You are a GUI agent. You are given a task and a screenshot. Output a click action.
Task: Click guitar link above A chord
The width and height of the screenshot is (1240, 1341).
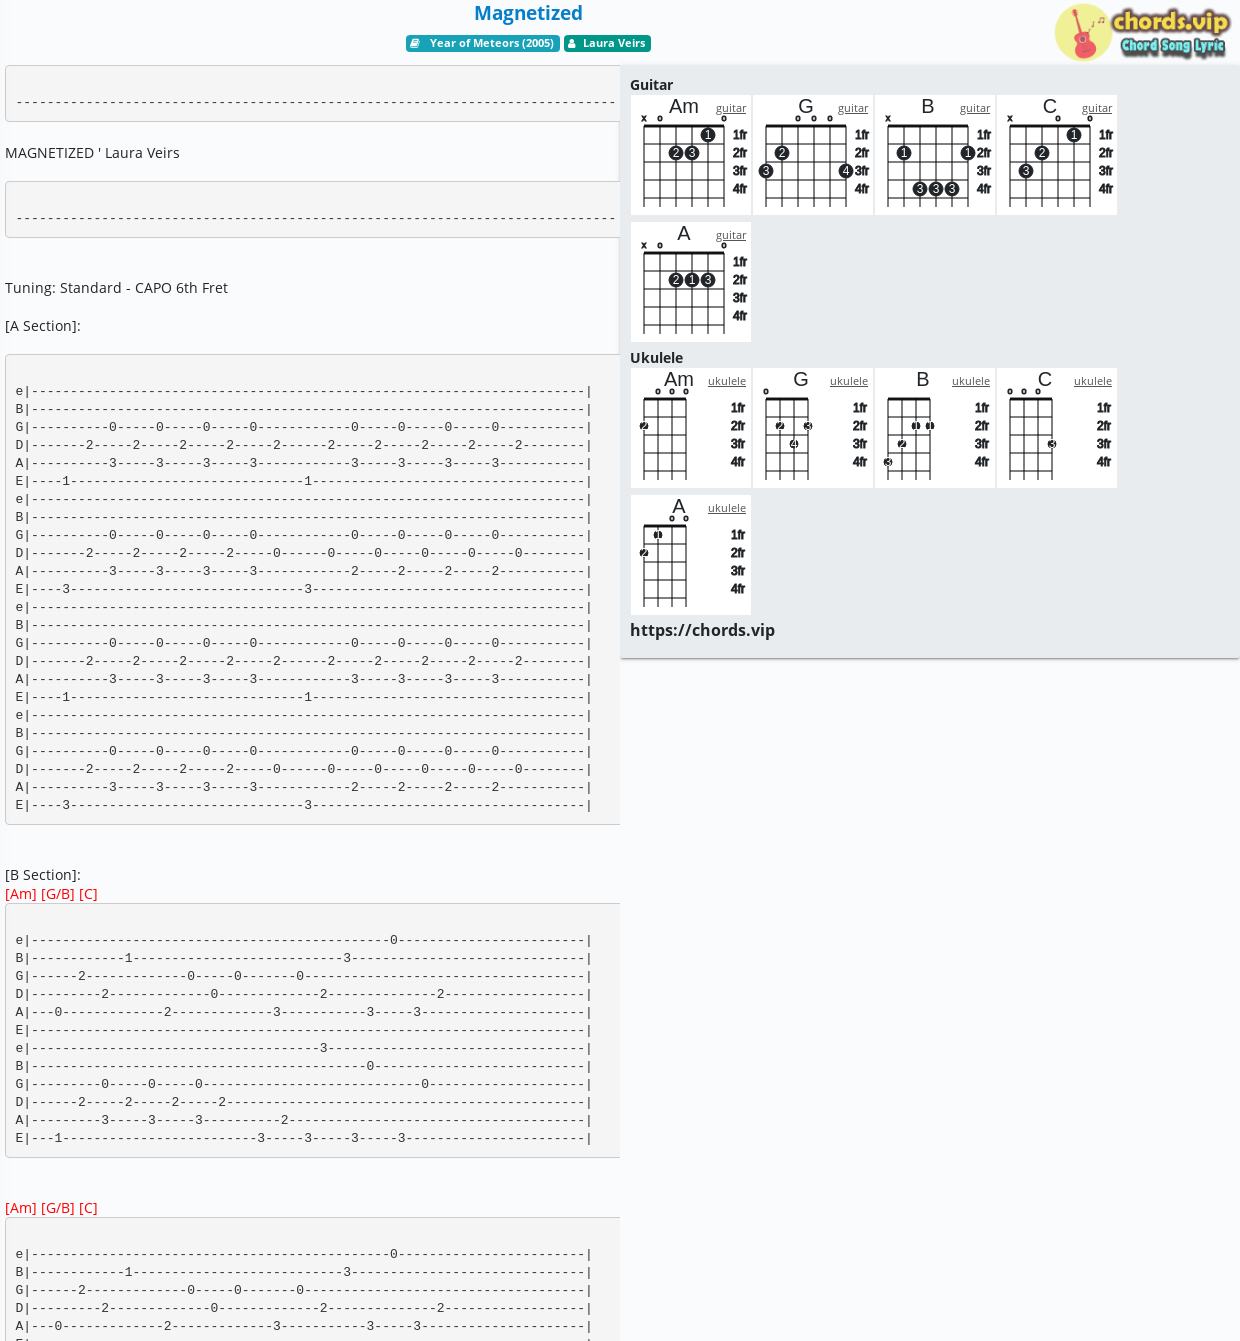731,235
